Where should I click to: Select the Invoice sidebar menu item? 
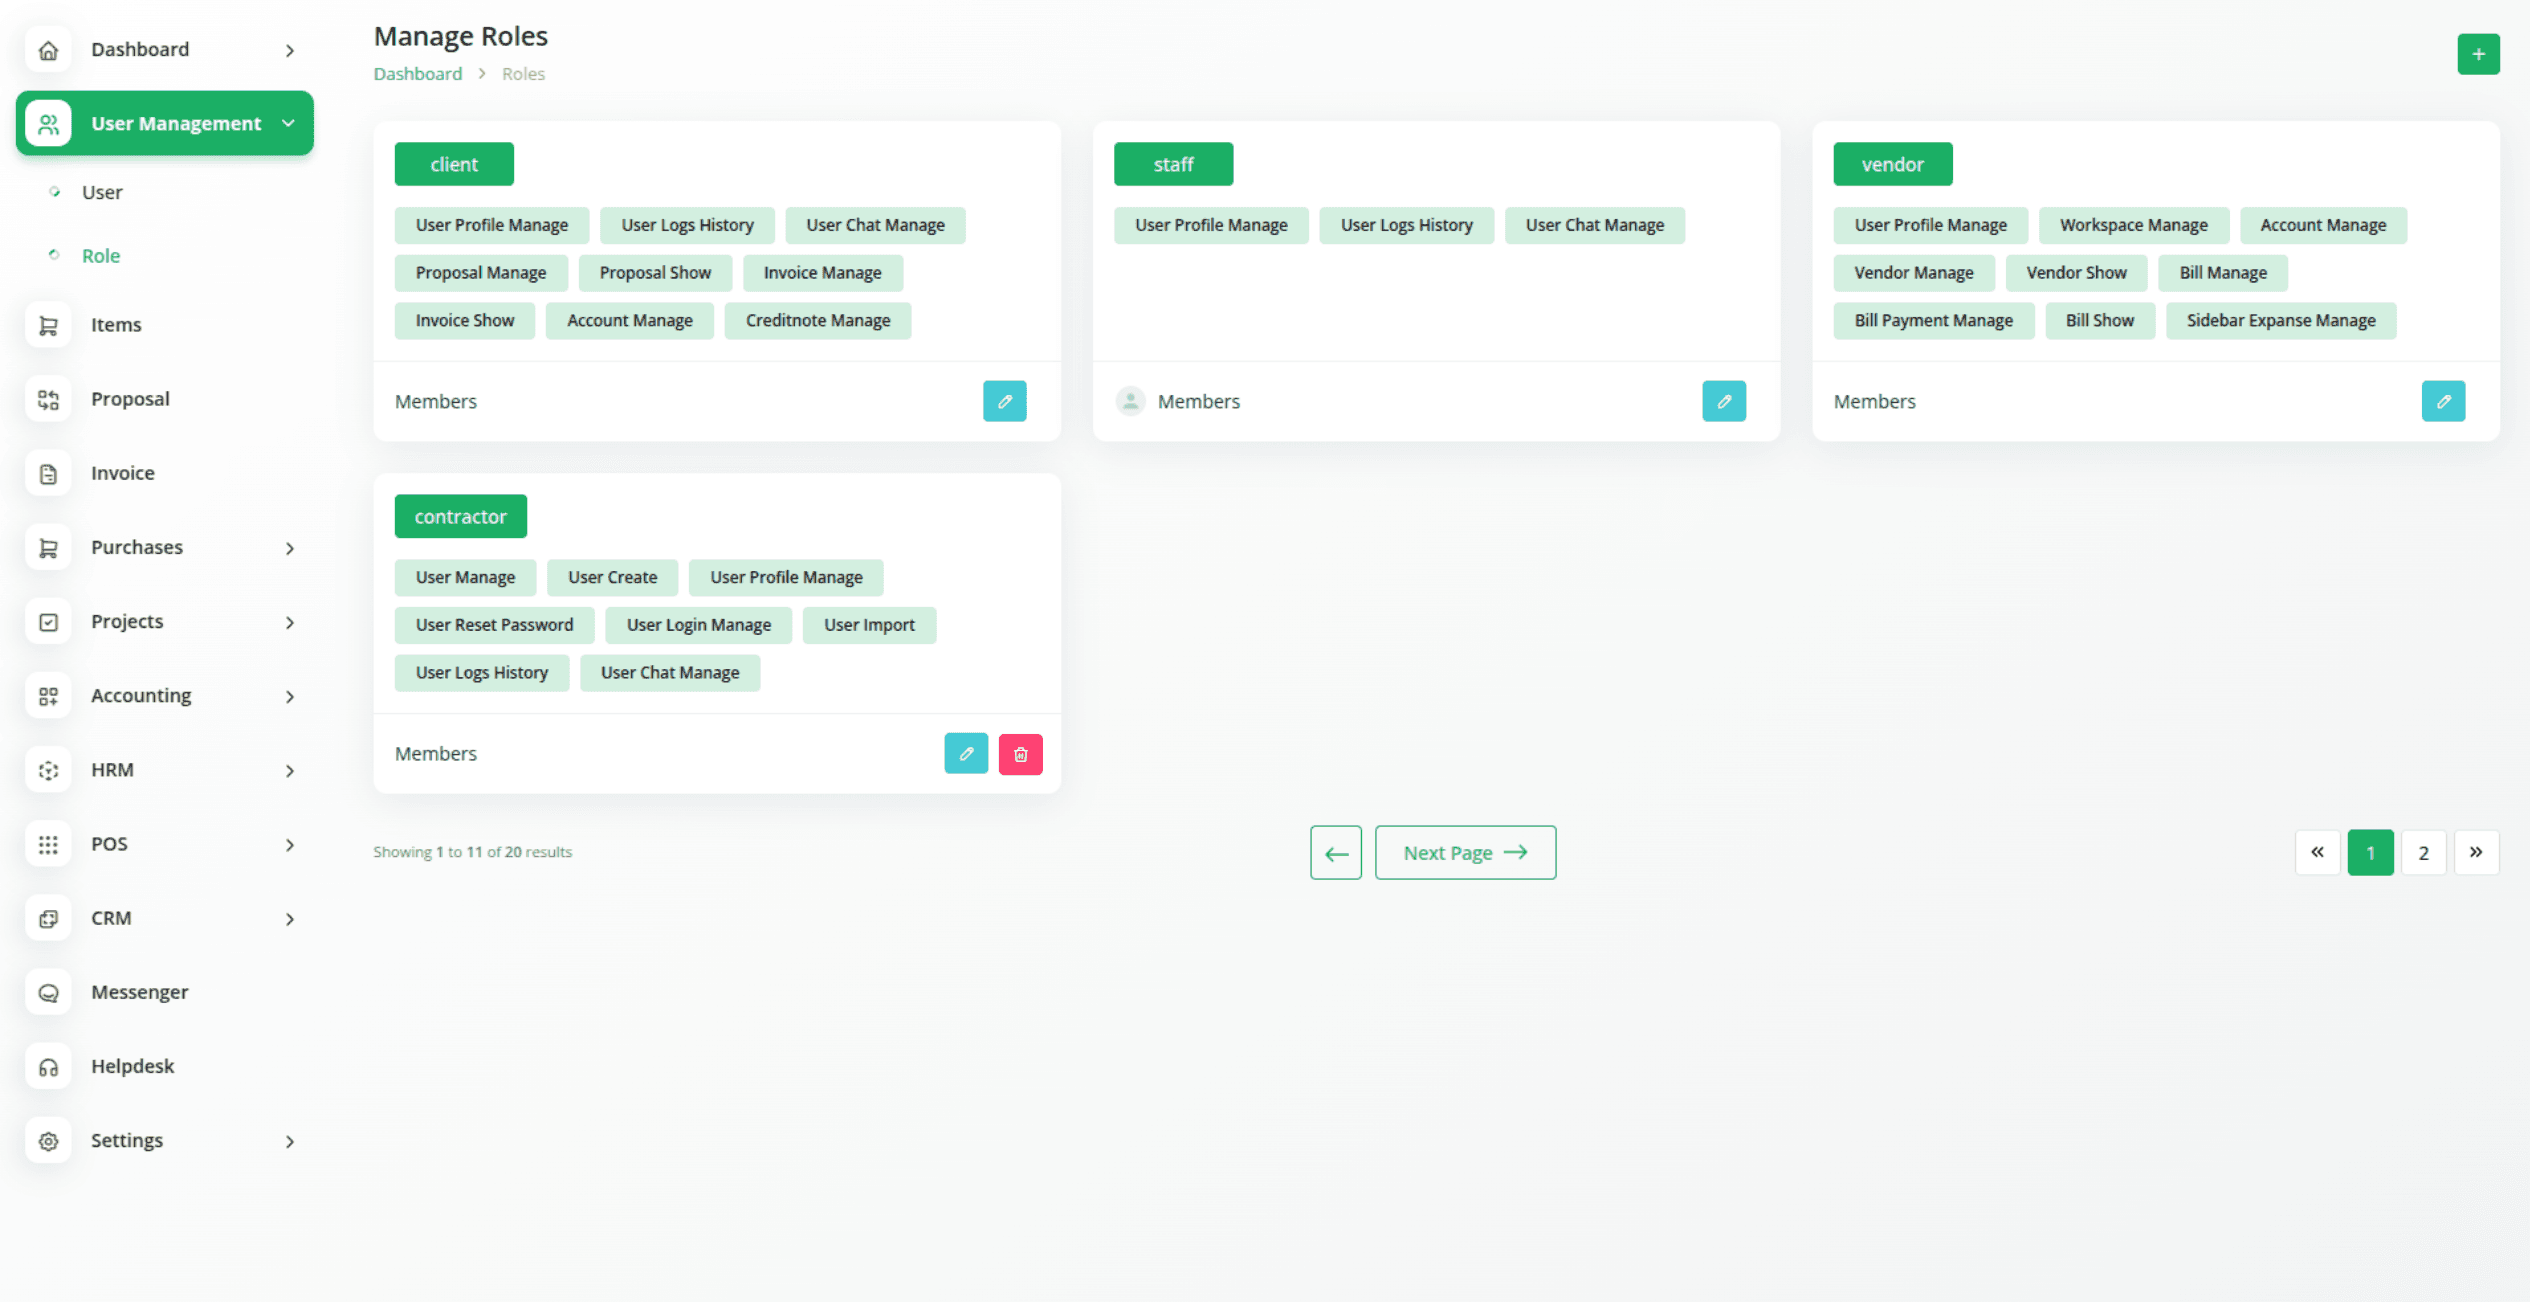coord(122,473)
